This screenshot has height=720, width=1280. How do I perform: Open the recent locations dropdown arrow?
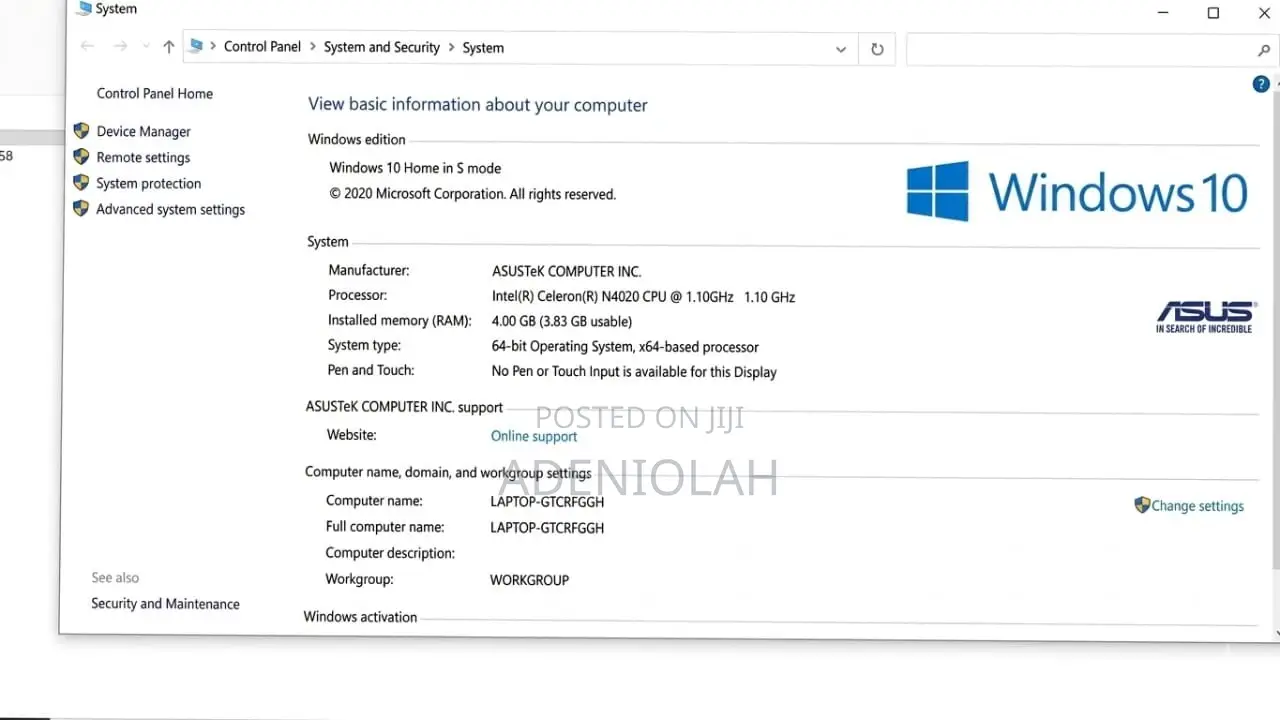[146, 47]
